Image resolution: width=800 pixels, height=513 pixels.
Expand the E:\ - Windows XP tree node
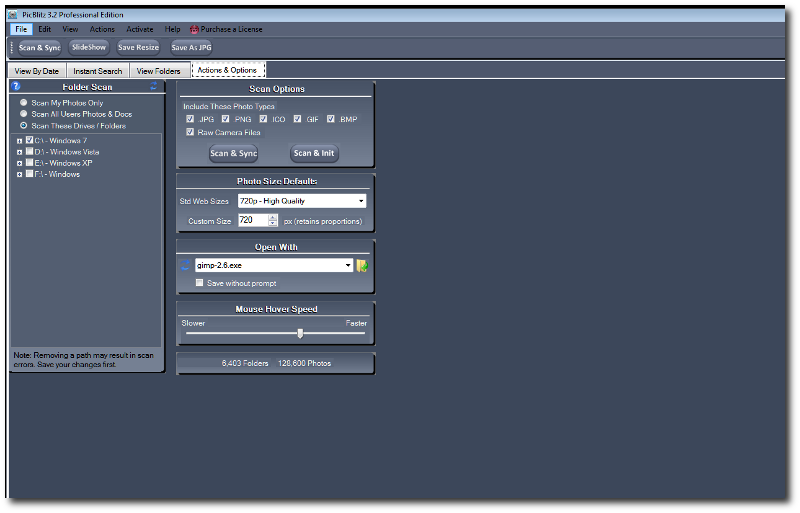click(19, 163)
